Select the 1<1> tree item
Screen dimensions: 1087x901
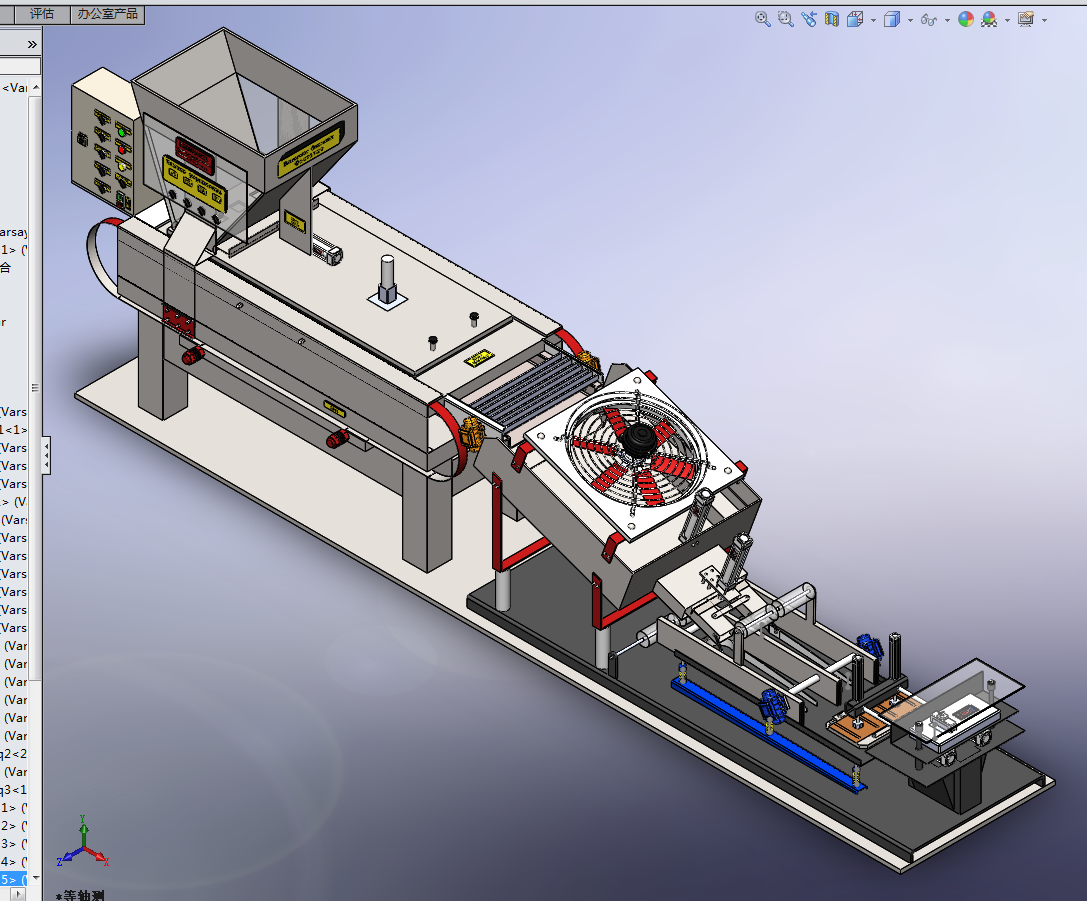point(13,430)
